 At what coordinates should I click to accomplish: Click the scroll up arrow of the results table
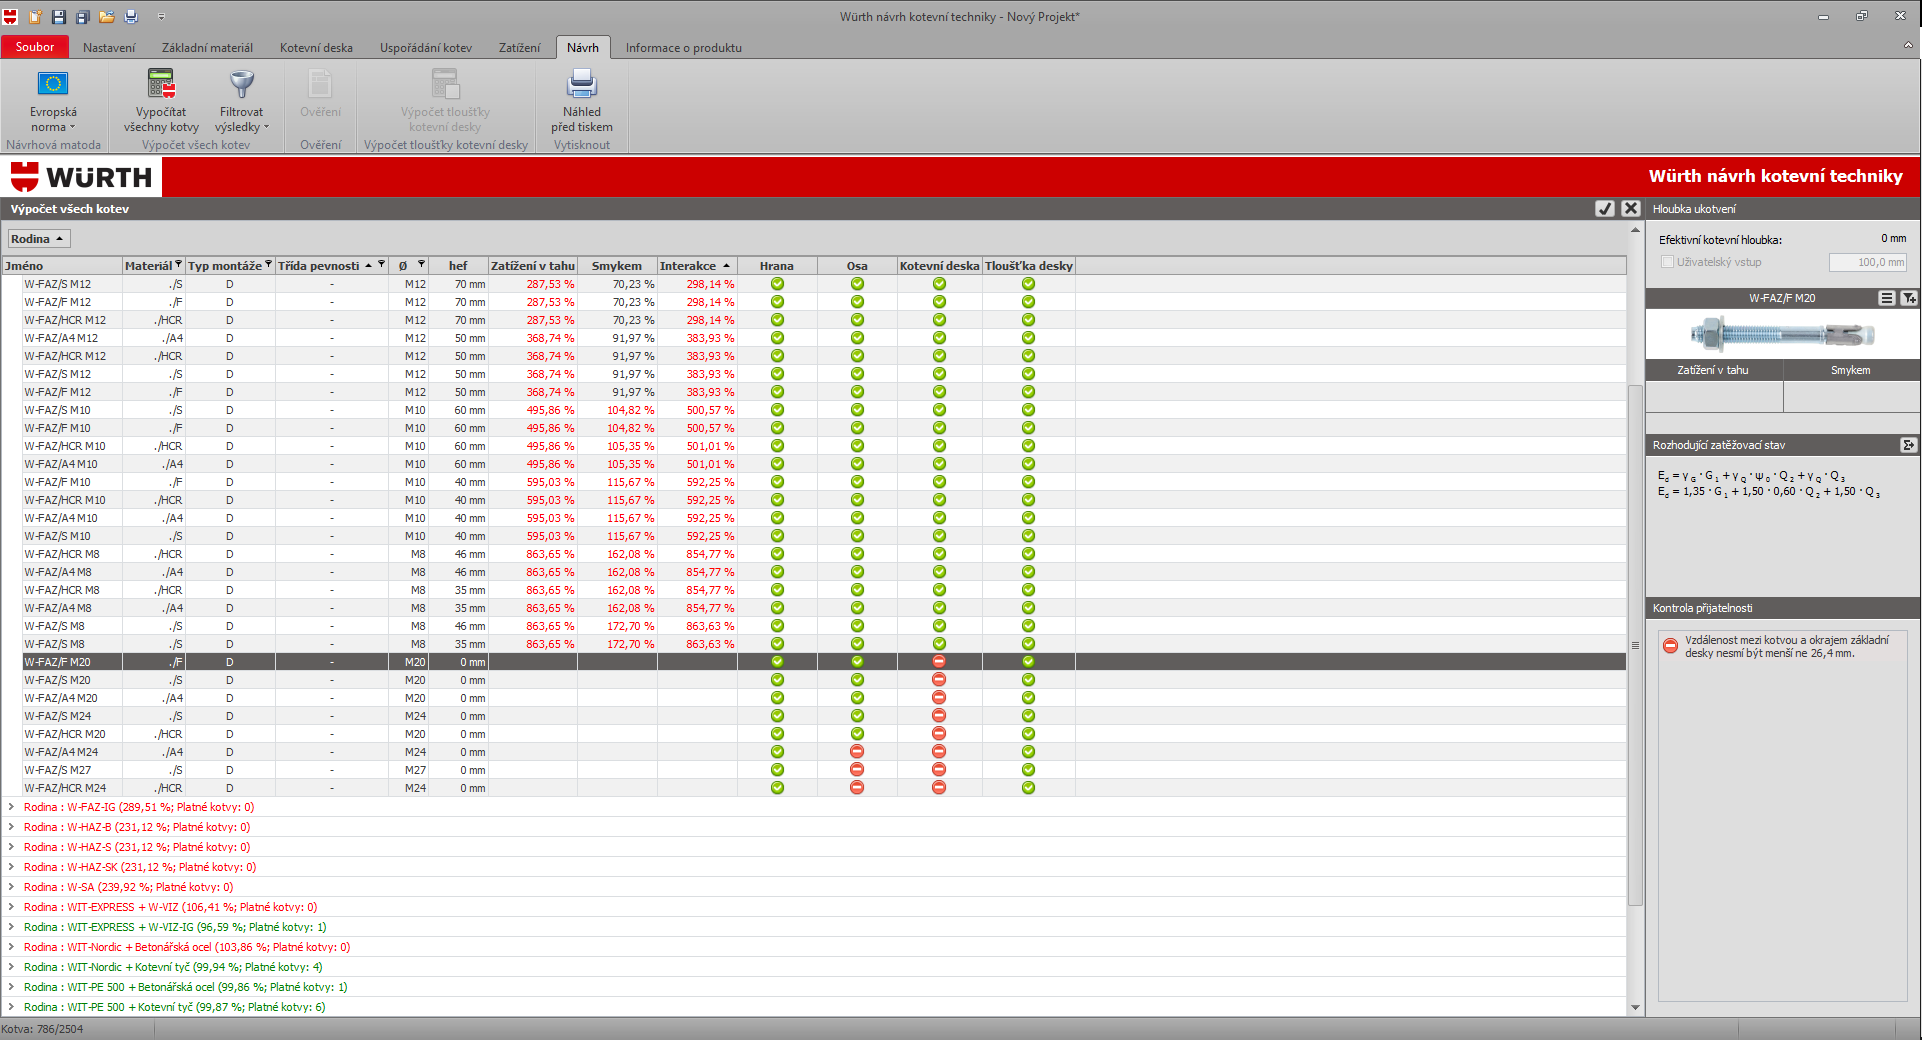tap(1636, 230)
